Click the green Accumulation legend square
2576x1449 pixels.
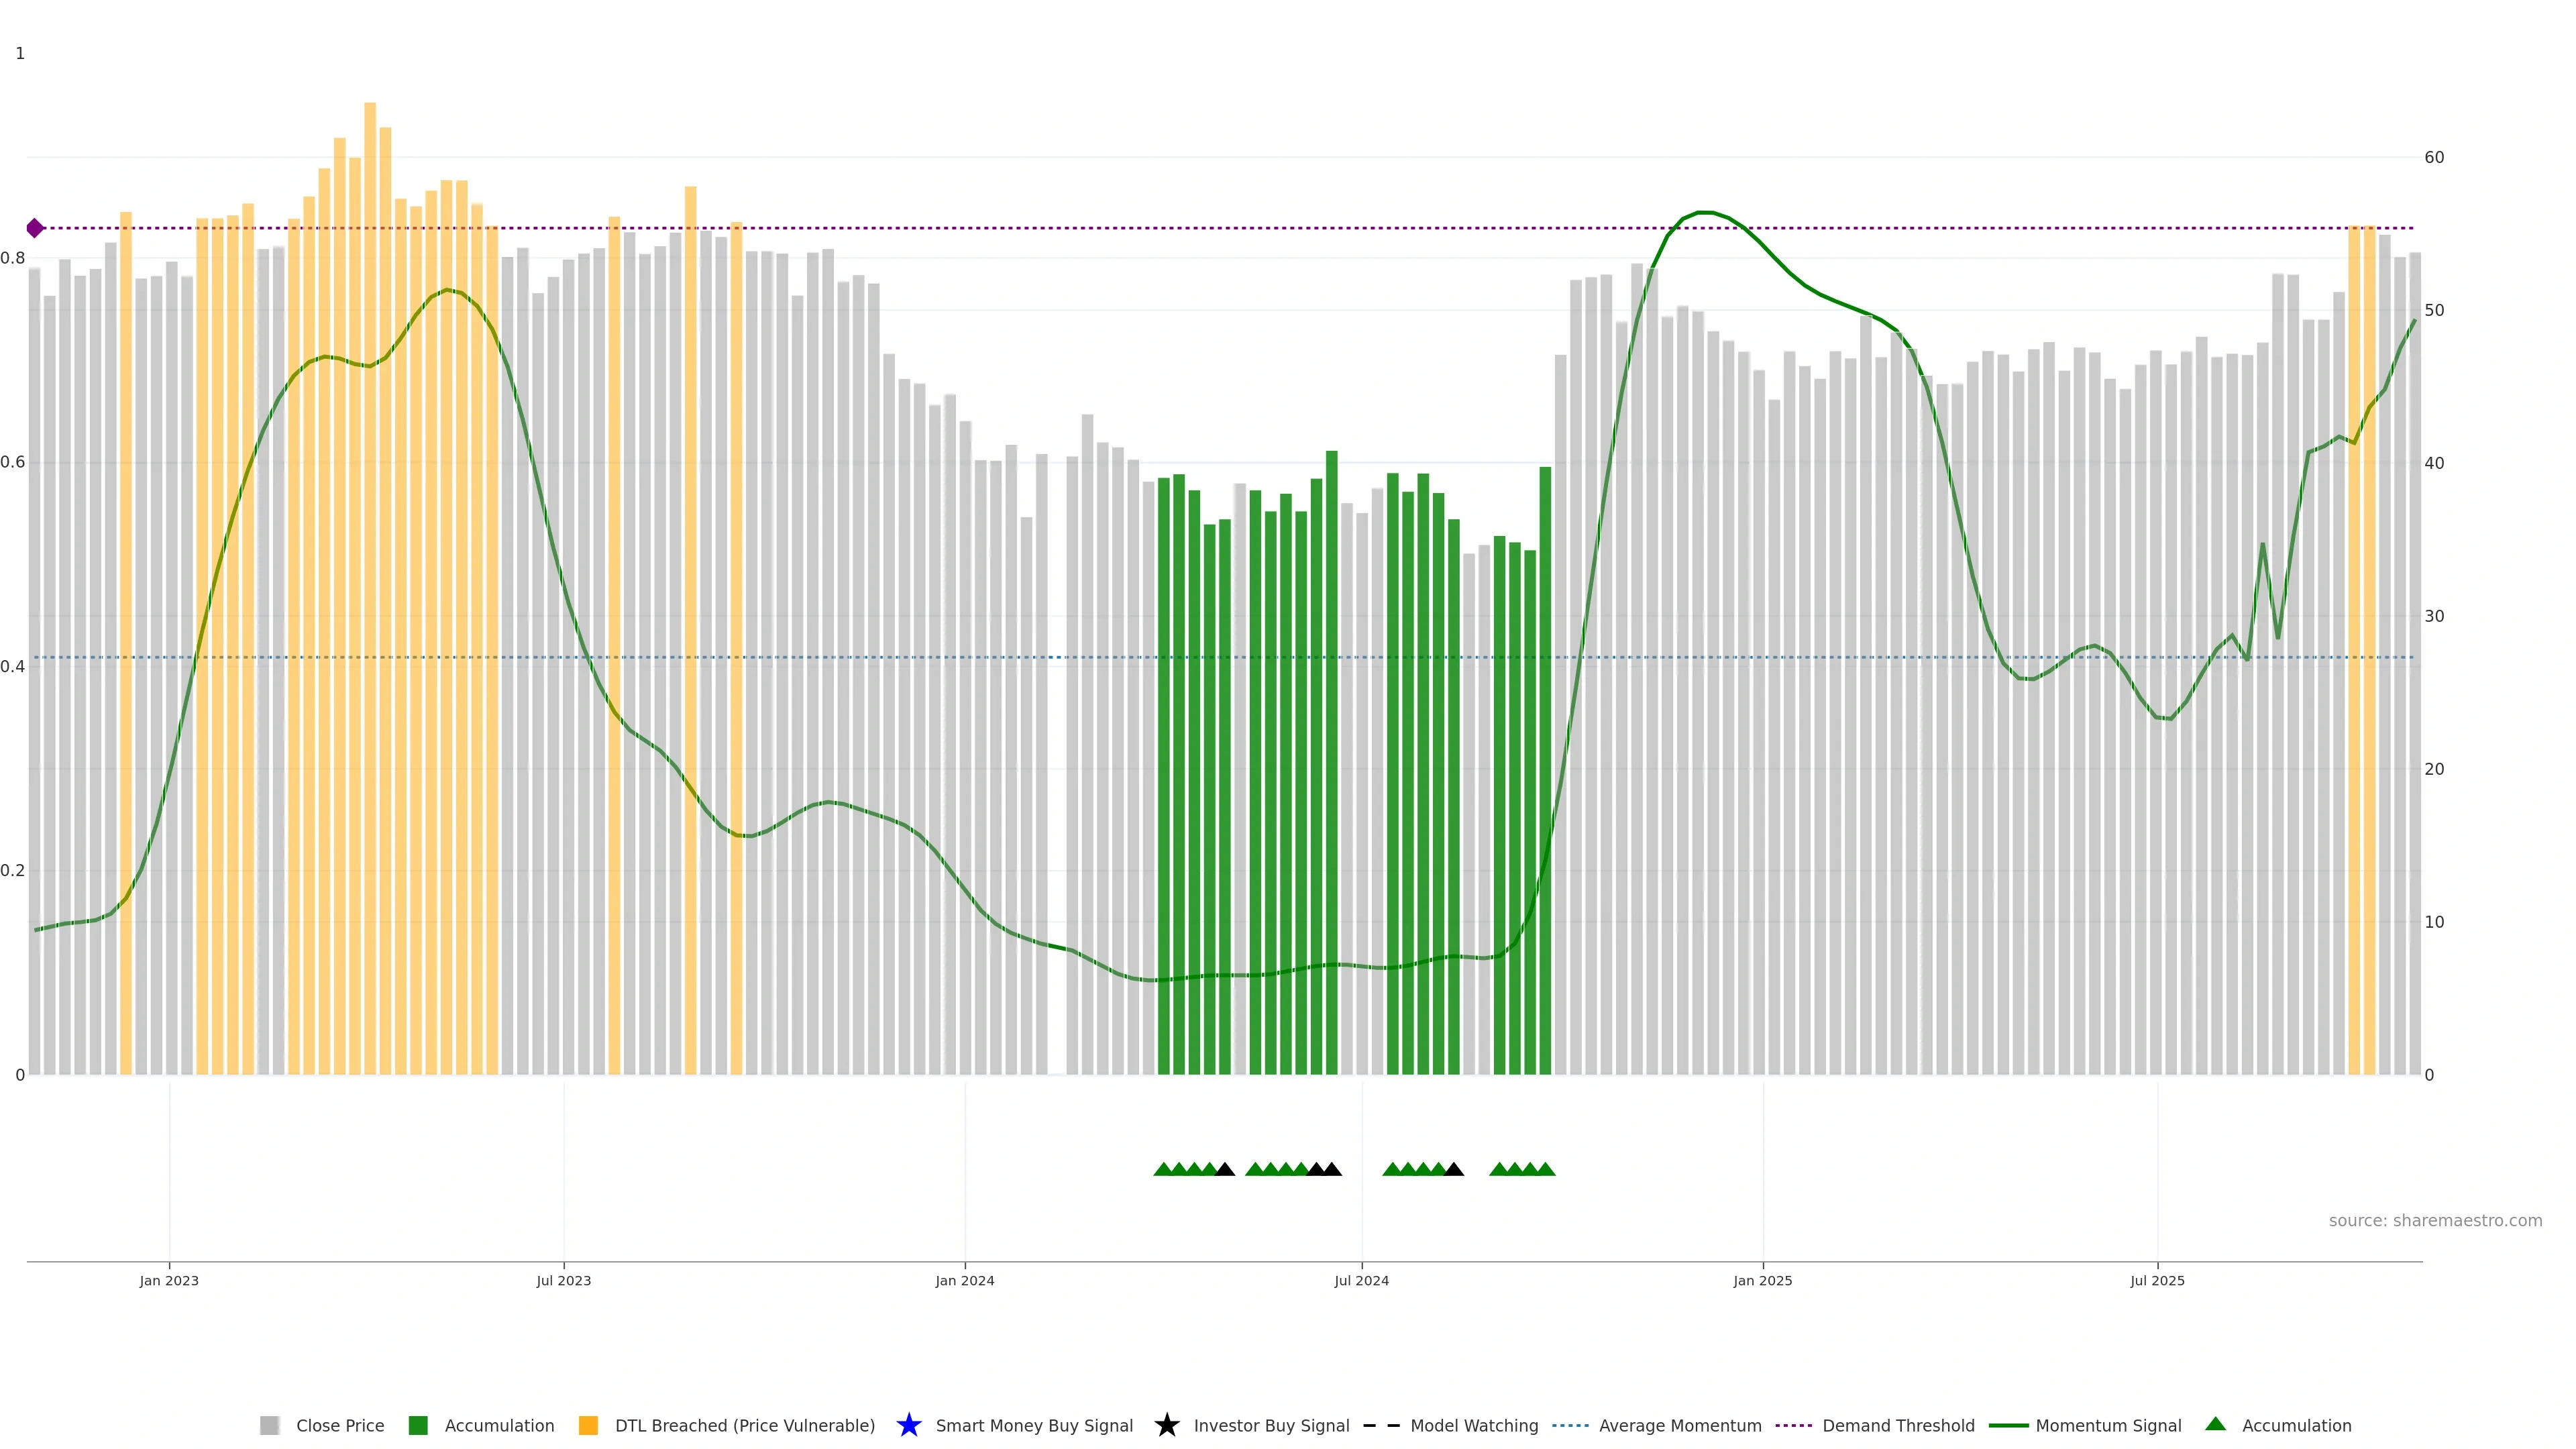pos(418,1425)
